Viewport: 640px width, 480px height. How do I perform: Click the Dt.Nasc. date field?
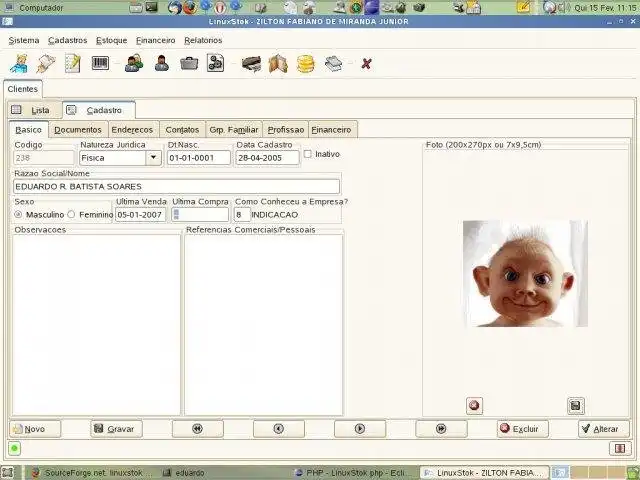click(x=199, y=158)
